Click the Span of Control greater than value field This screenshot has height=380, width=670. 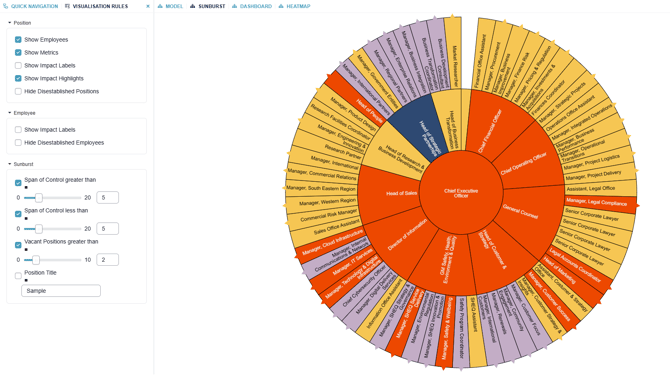coord(107,197)
